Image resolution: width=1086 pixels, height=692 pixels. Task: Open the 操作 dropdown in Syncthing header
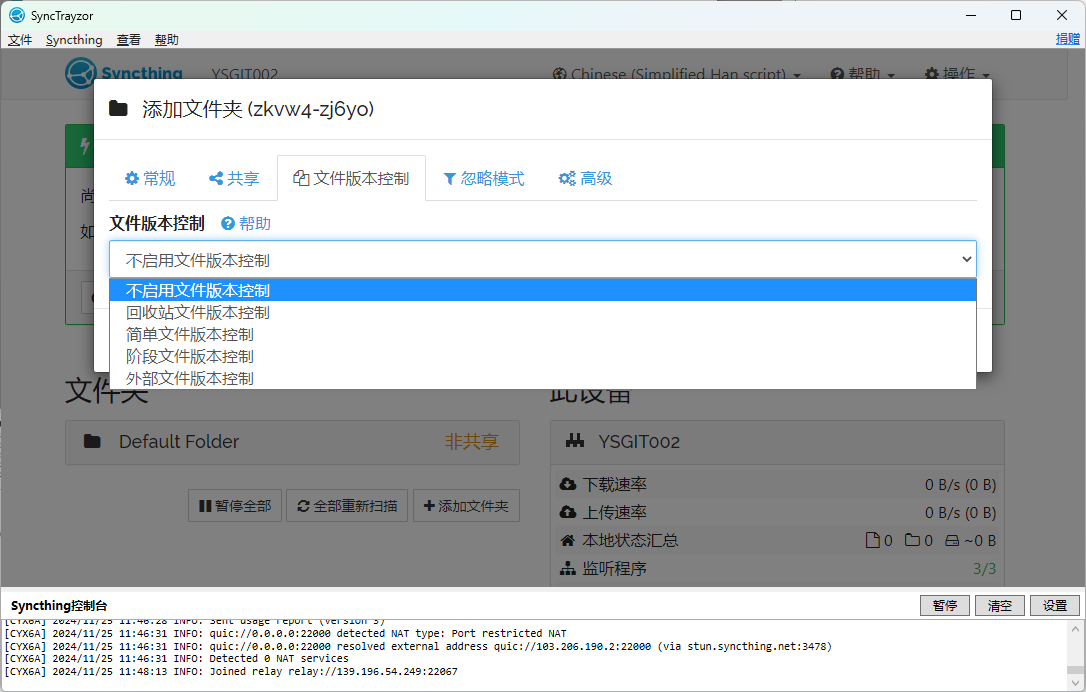tap(958, 73)
